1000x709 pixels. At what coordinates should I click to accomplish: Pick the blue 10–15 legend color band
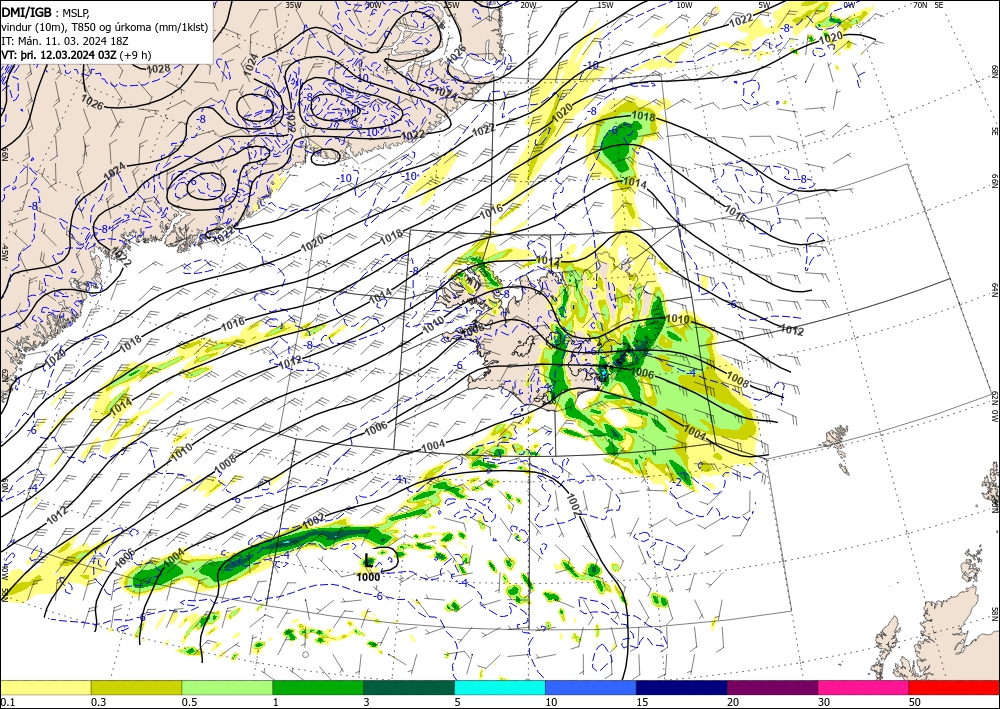[x=591, y=687]
